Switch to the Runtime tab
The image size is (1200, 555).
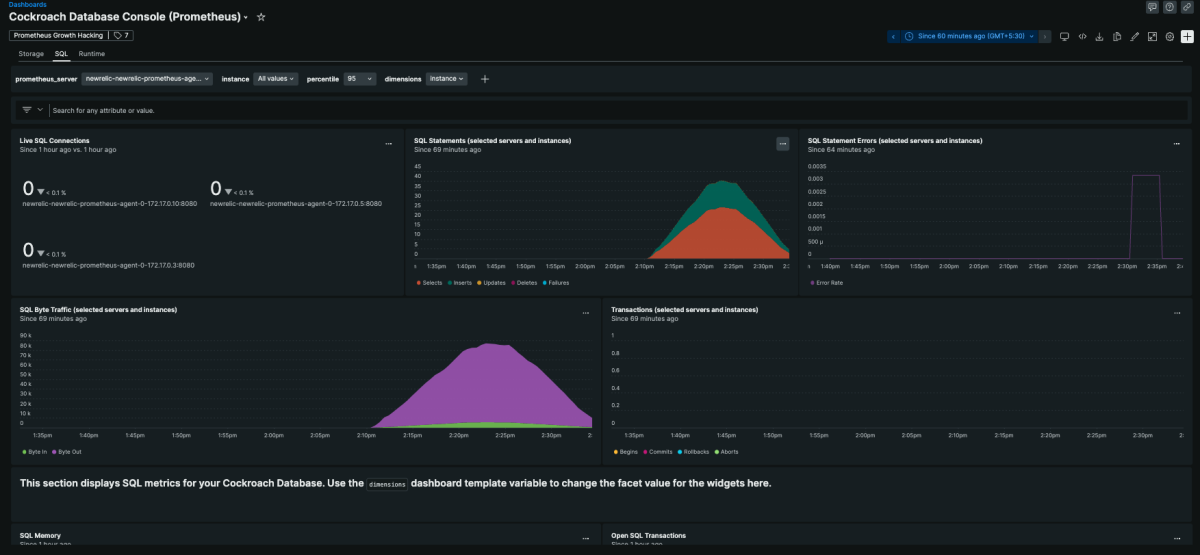tap(92, 53)
